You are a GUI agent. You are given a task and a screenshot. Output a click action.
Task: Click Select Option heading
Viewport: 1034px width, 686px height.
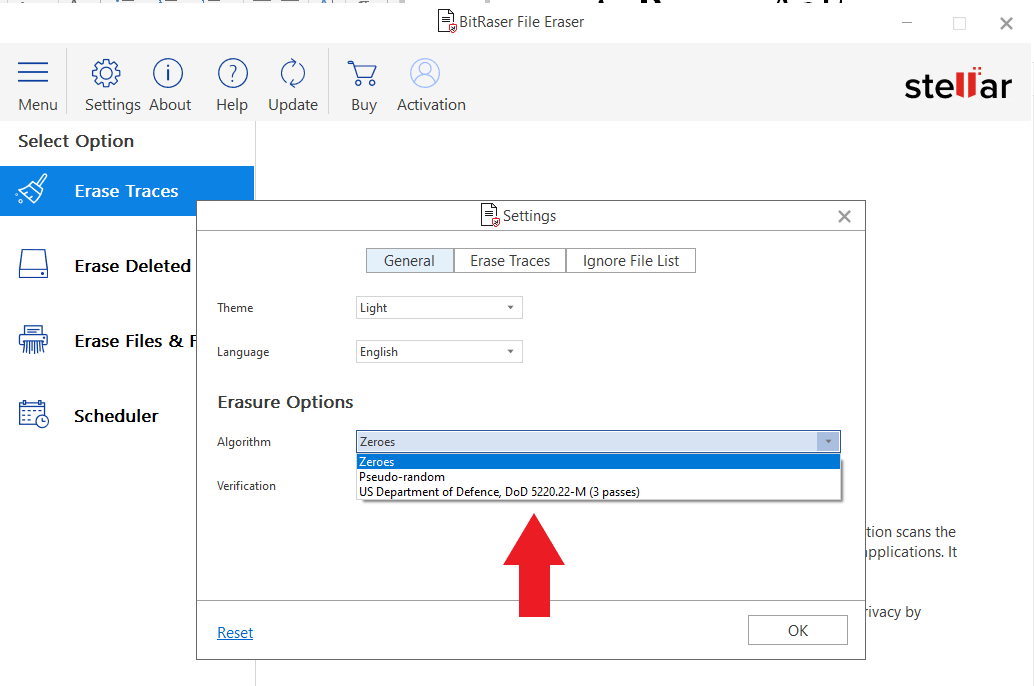tap(76, 141)
